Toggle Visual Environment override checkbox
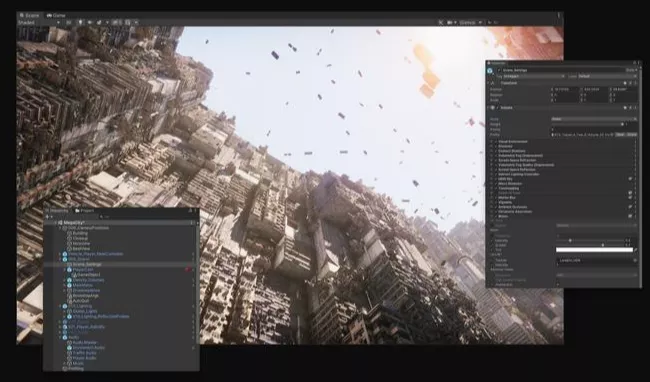Image resolution: width=650 pixels, height=382 pixels. (x=496, y=142)
